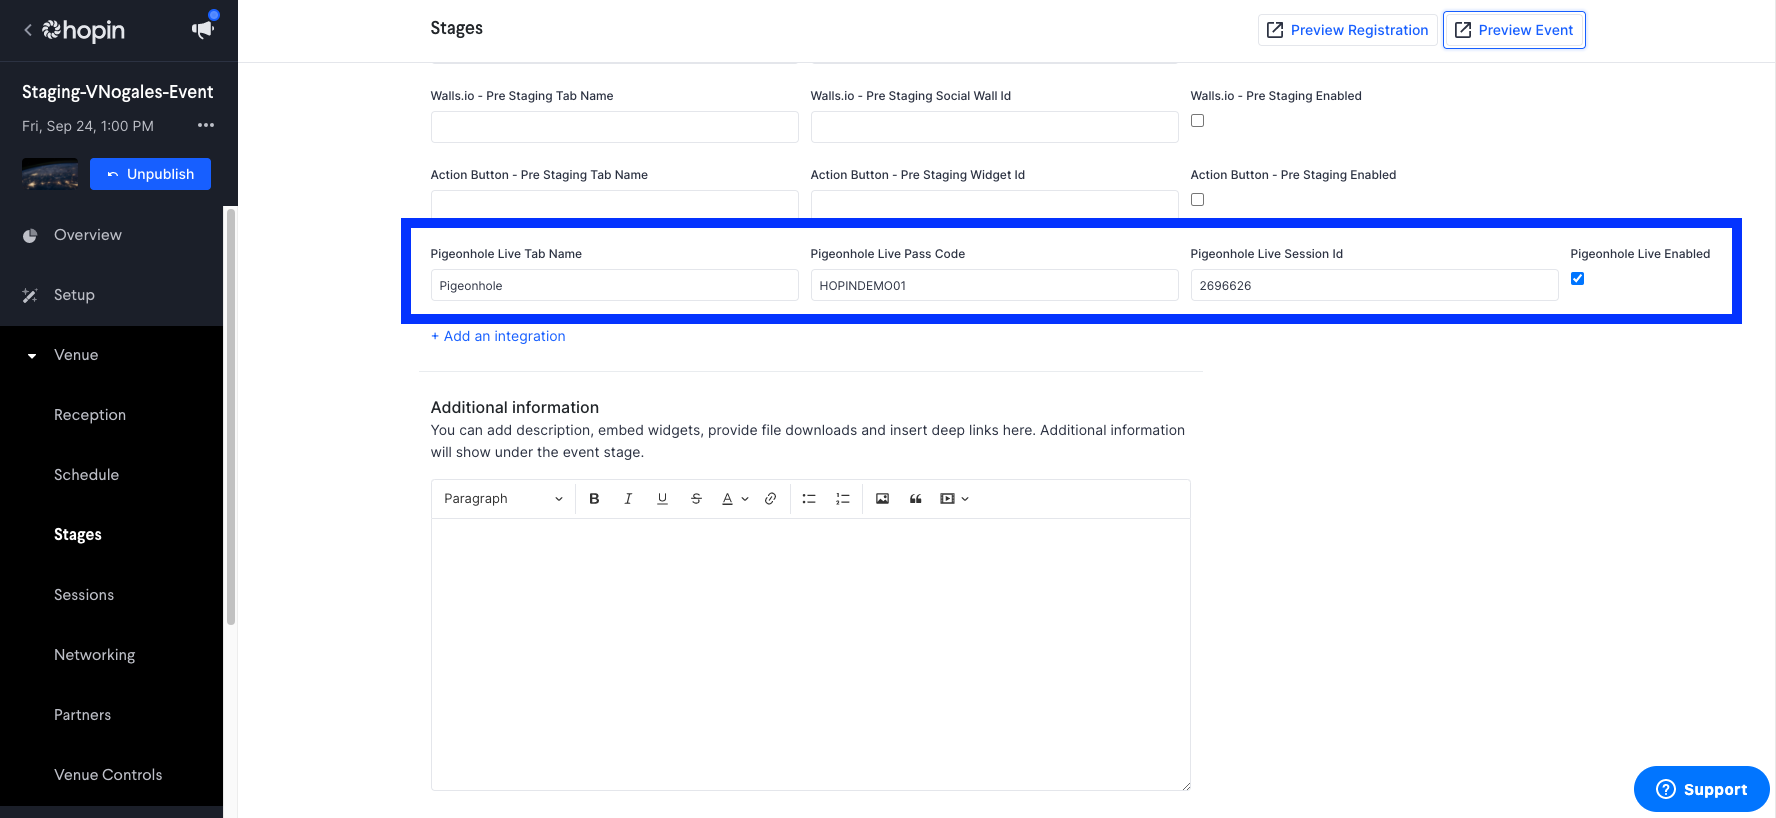This screenshot has width=1776, height=818.
Task: Click the Staging-VNogales-Event title
Action: 118,92
